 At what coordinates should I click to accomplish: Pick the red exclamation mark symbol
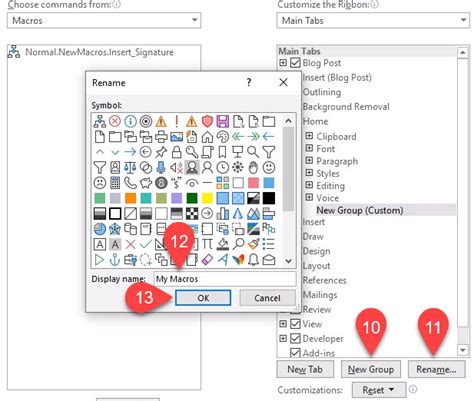[x=176, y=121]
